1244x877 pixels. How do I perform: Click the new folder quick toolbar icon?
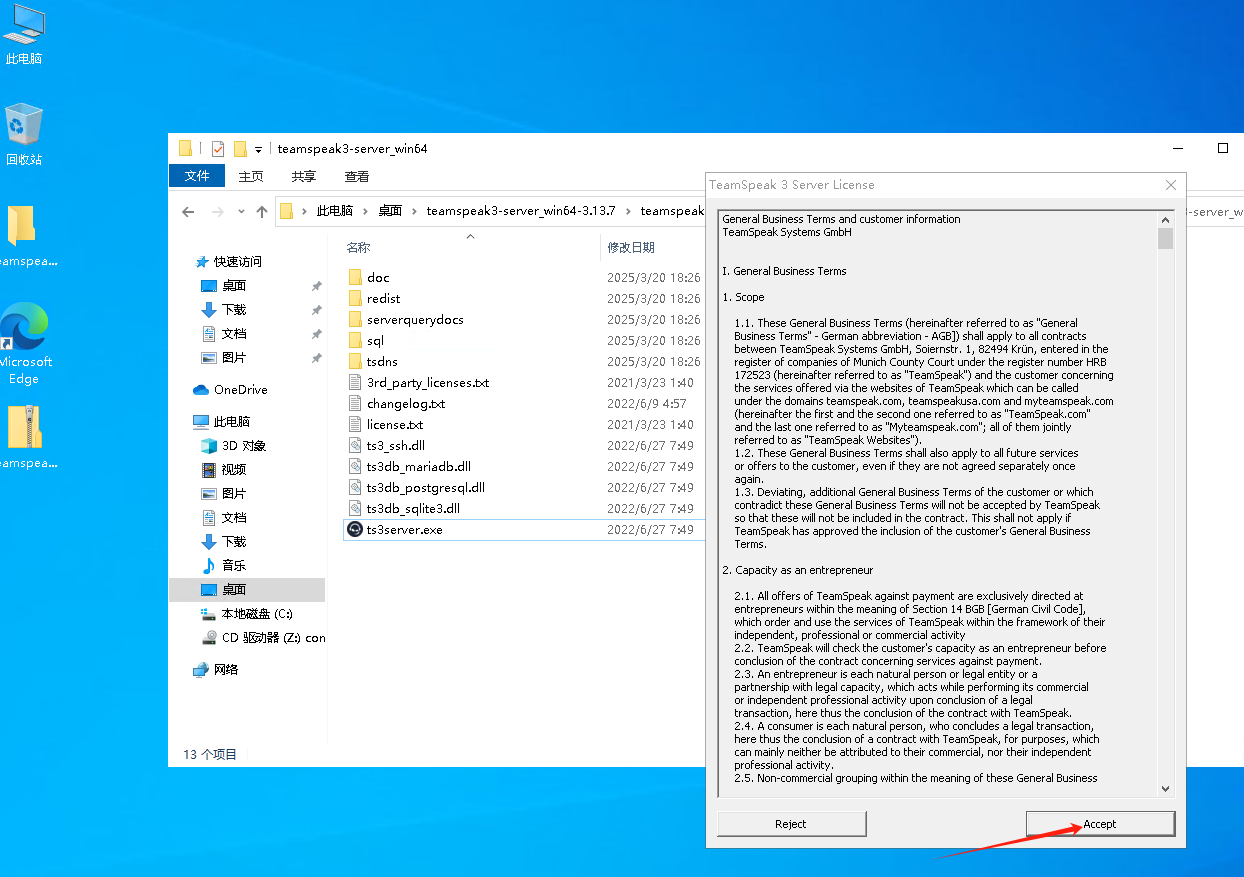(x=240, y=149)
